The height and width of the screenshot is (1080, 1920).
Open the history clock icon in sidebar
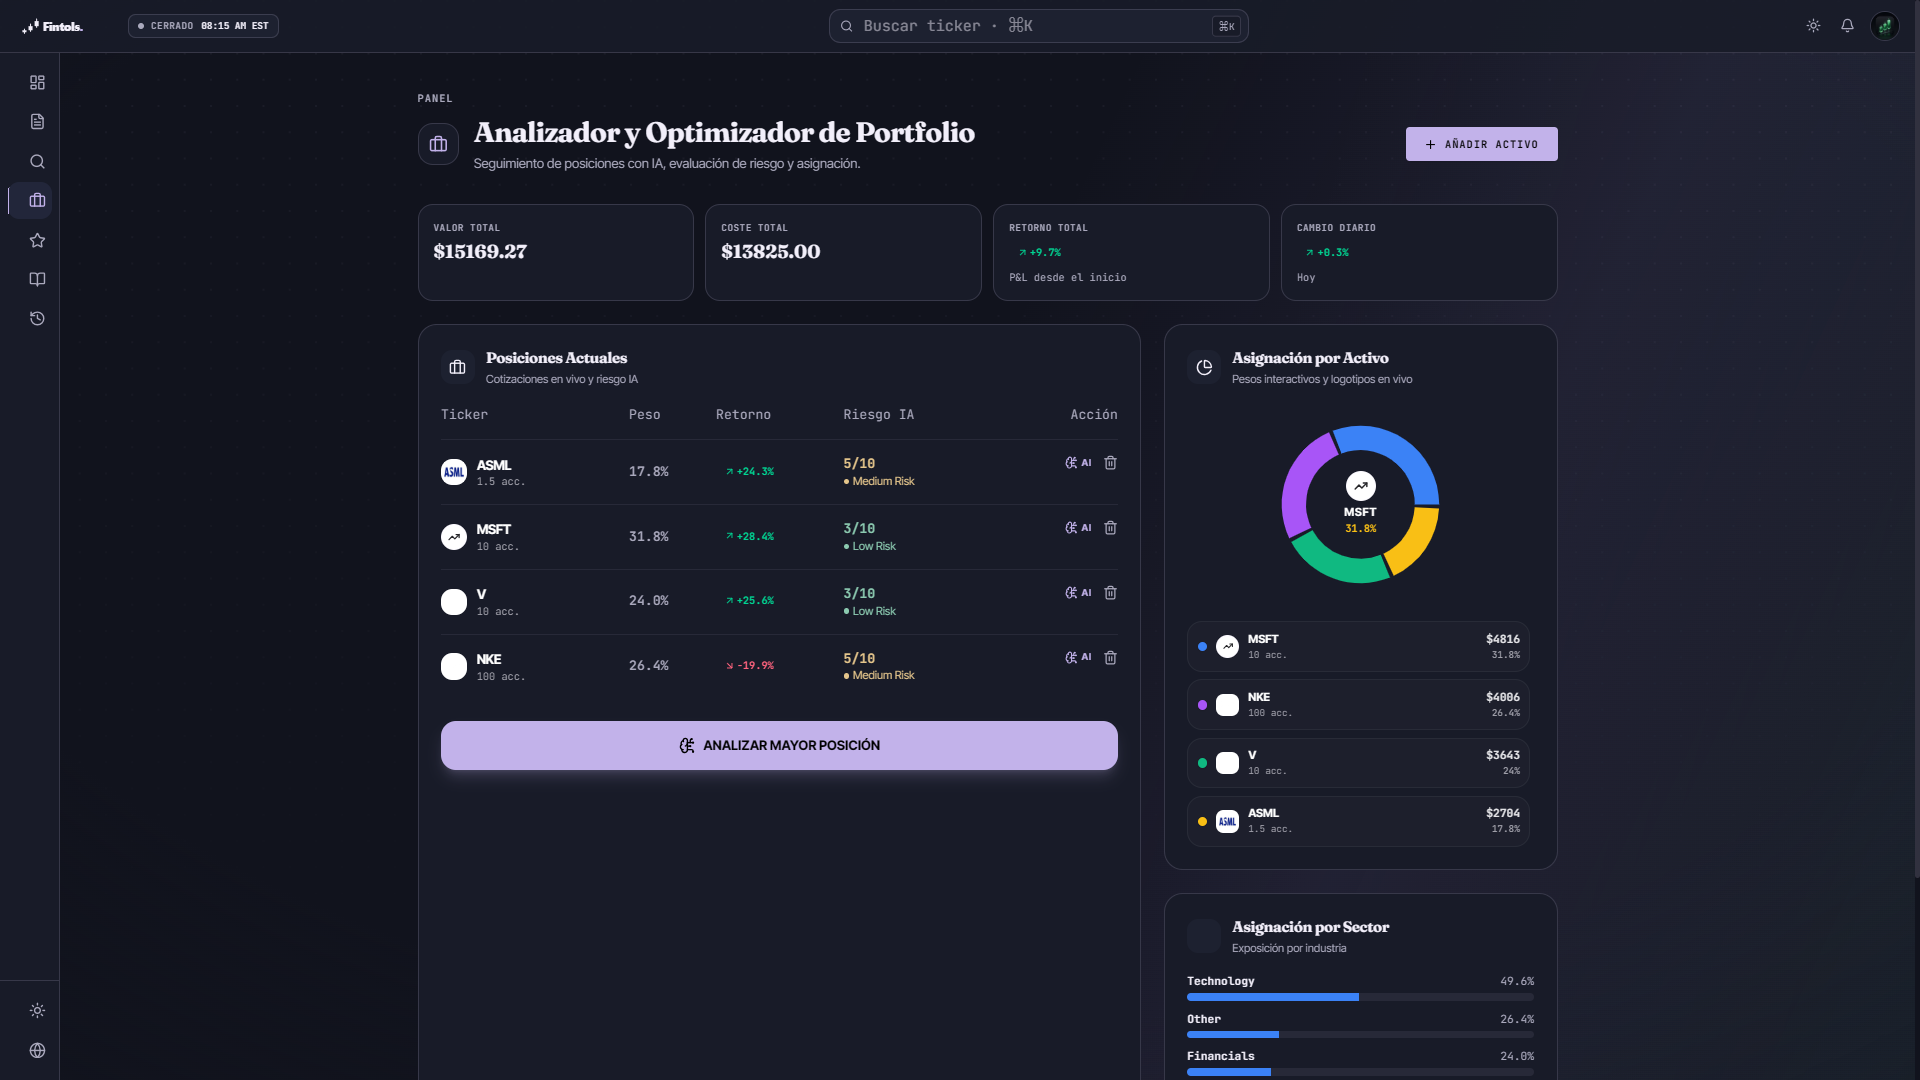pyautogui.click(x=37, y=319)
